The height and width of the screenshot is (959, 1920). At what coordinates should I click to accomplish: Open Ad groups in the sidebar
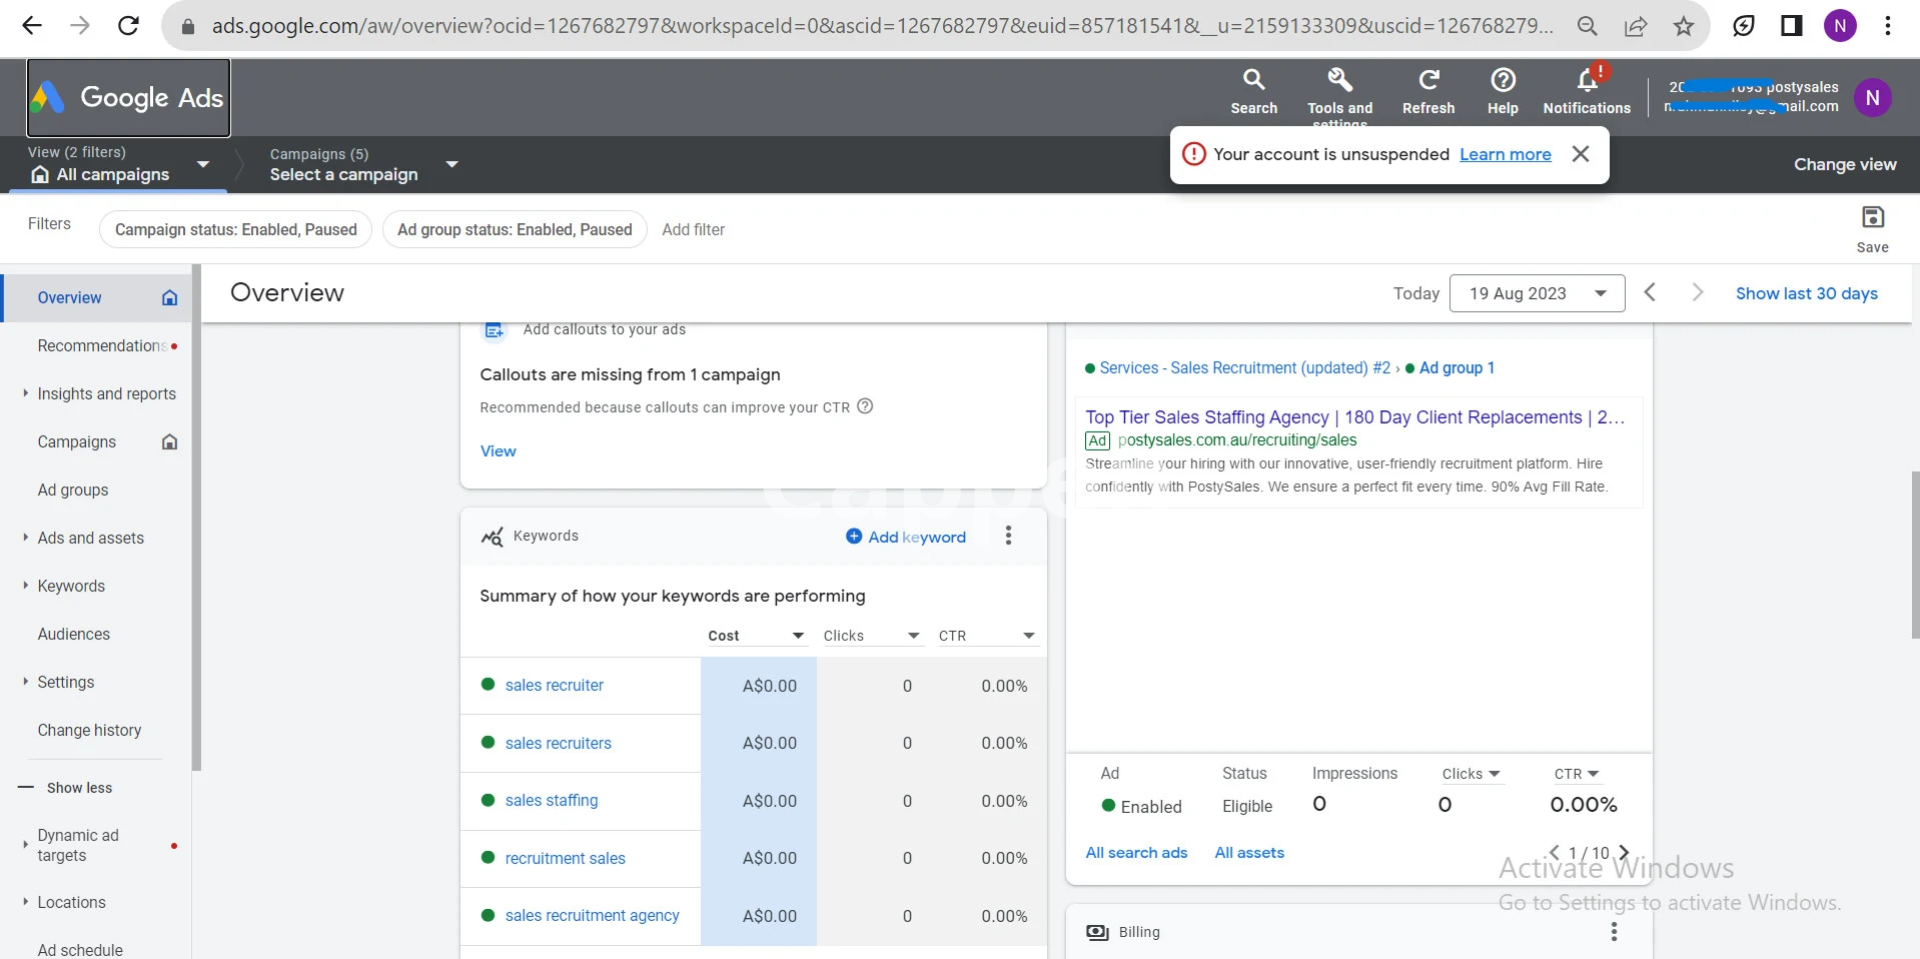73,490
